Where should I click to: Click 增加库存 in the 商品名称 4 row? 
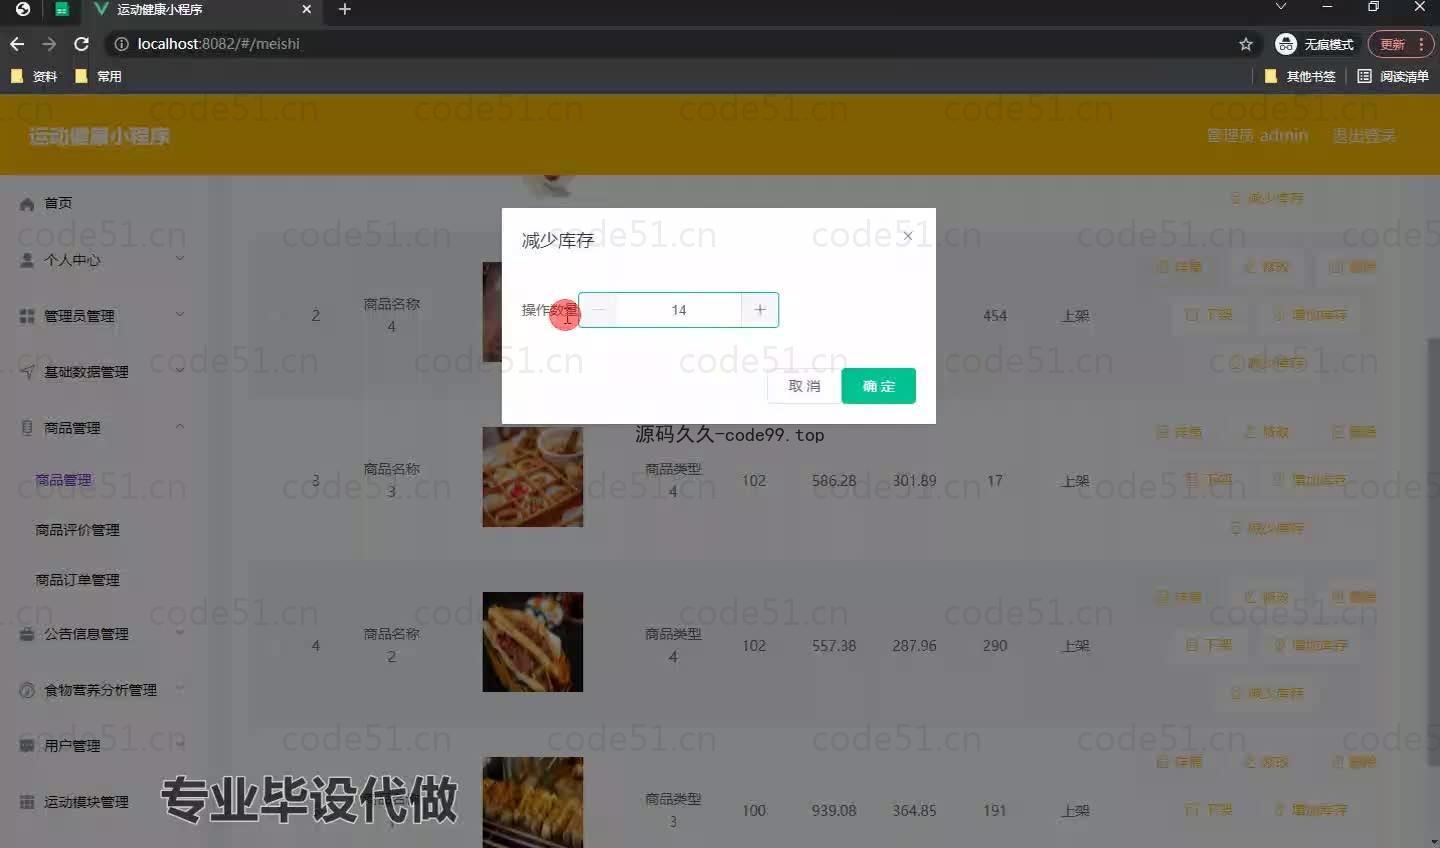pyautogui.click(x=1310, y=315)
